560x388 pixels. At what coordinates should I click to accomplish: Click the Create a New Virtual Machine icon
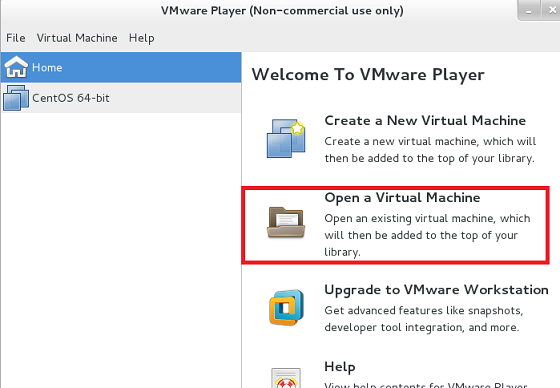(x=286, y=139)
